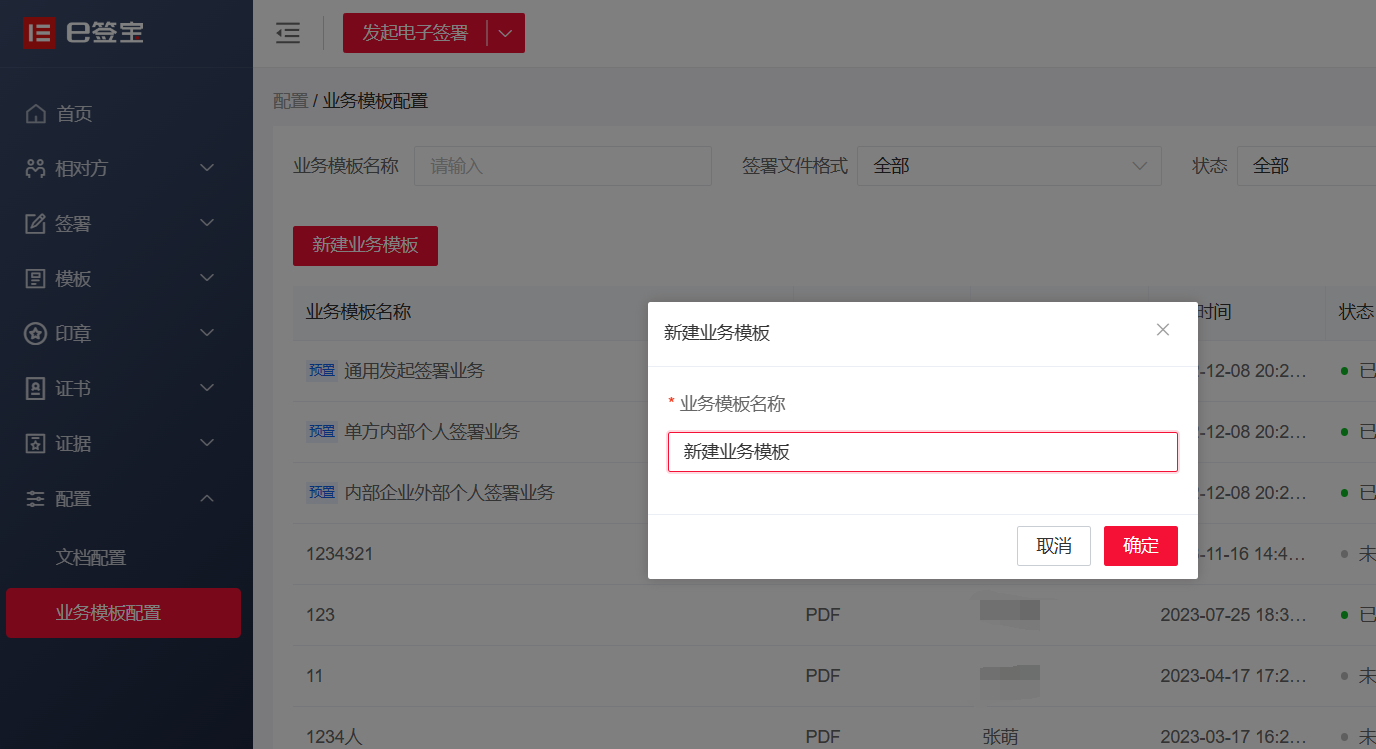The image size is (1376, 749).
Task: Expand the 印章 submenu chevron
Action: pos(207,333)
